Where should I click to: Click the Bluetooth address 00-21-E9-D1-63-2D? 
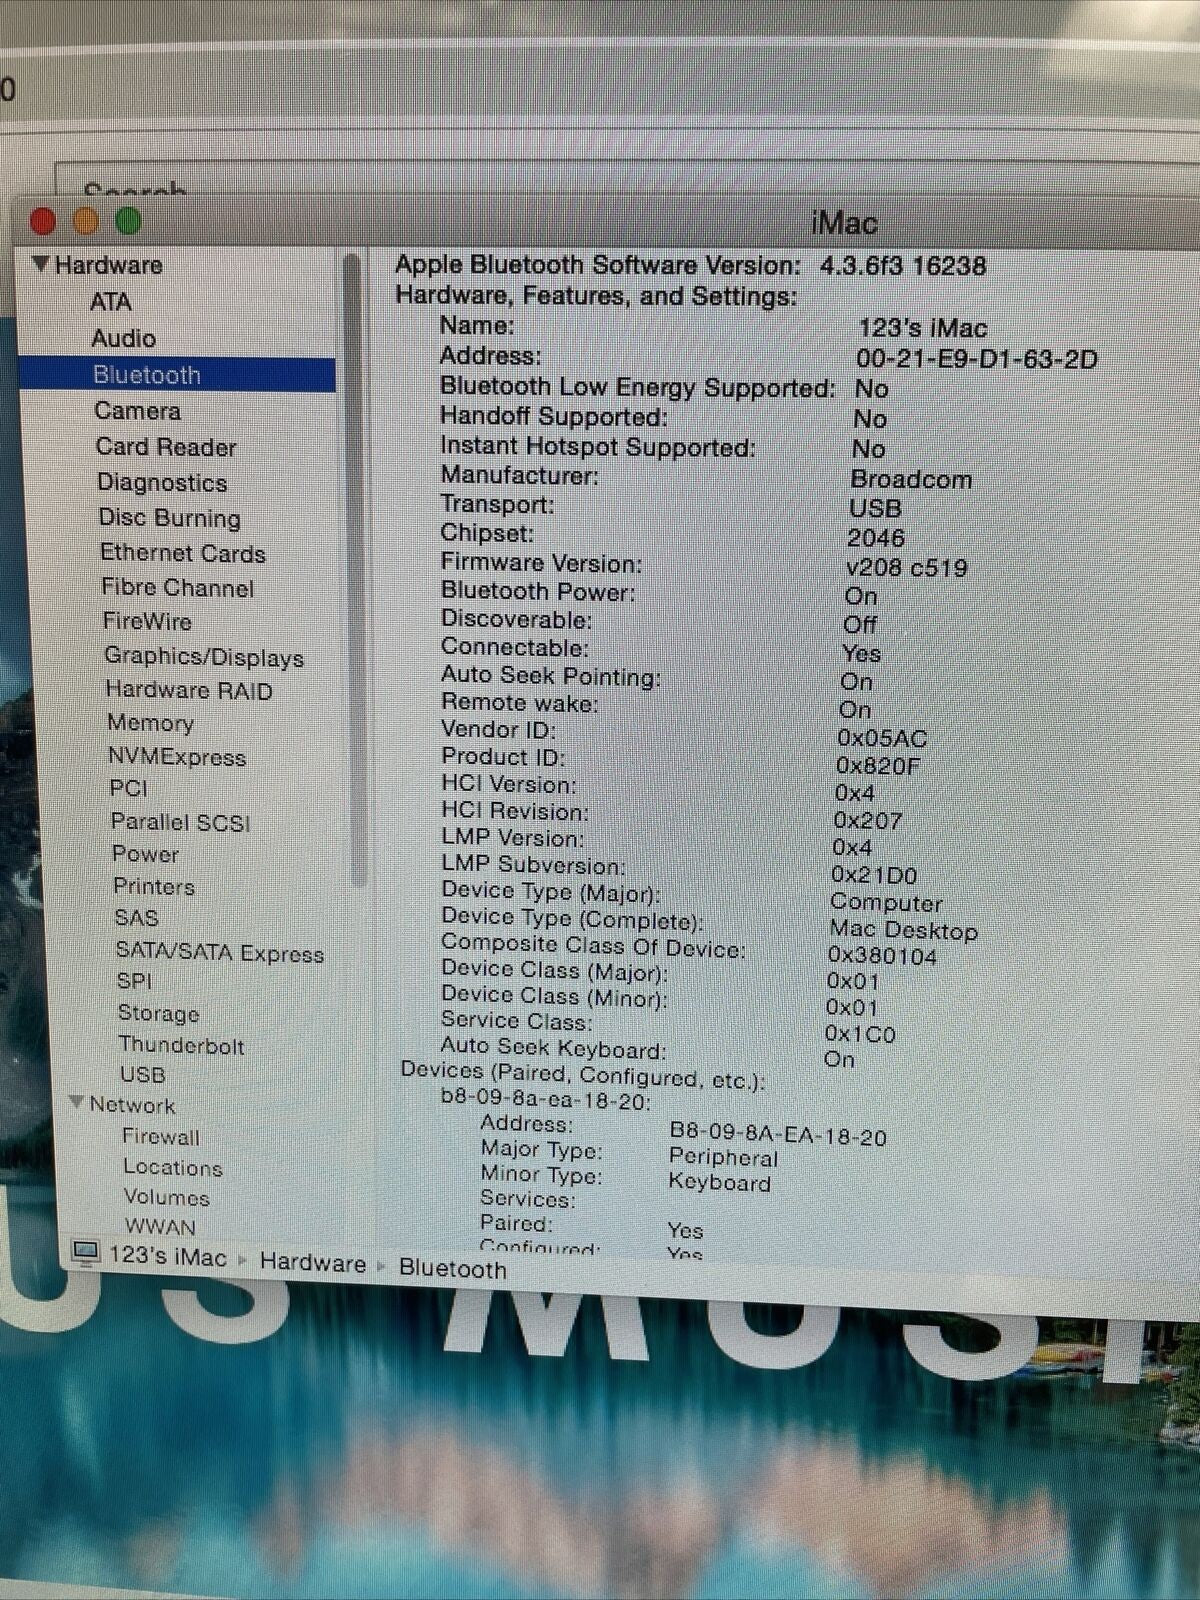(x=976, y=359)
